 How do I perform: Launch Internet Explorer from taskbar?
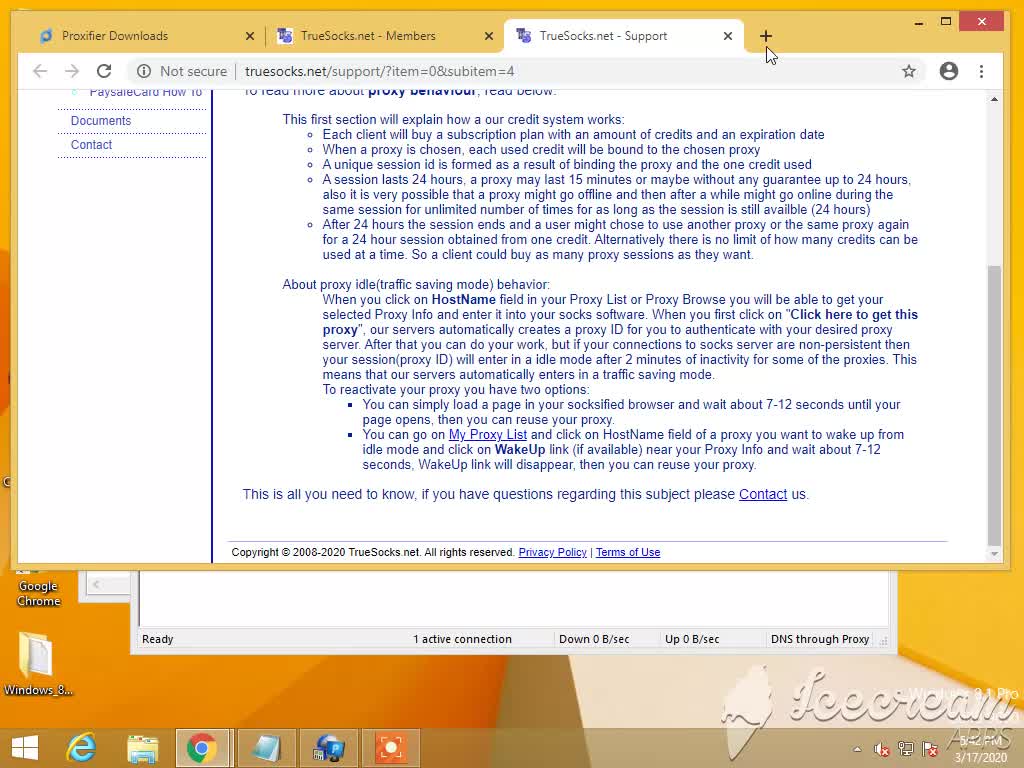(81, 748)
